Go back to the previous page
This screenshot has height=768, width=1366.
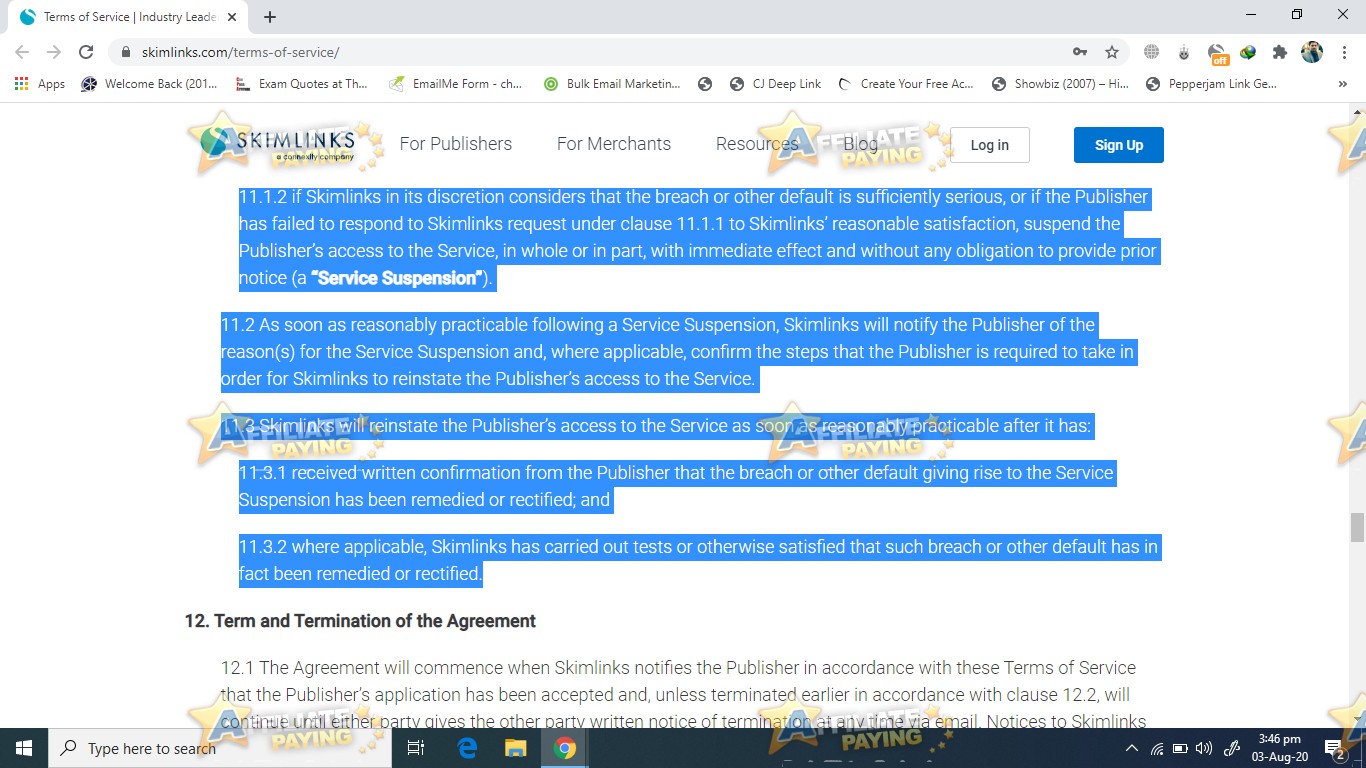(x=22, y=52)
